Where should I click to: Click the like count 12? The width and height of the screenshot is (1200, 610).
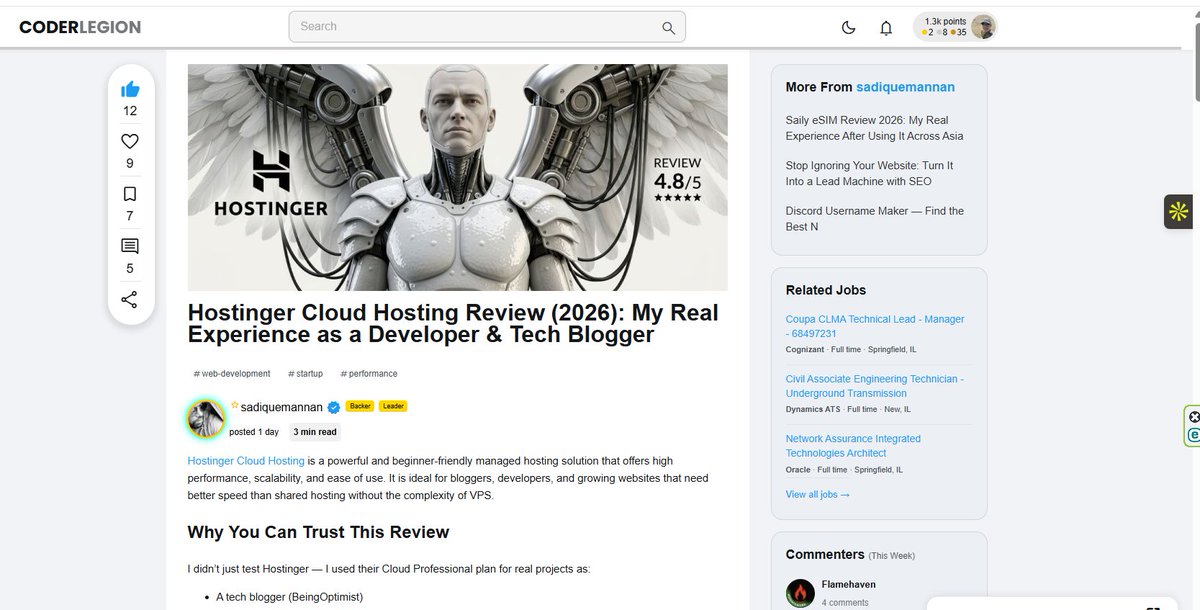click(130, 111)
